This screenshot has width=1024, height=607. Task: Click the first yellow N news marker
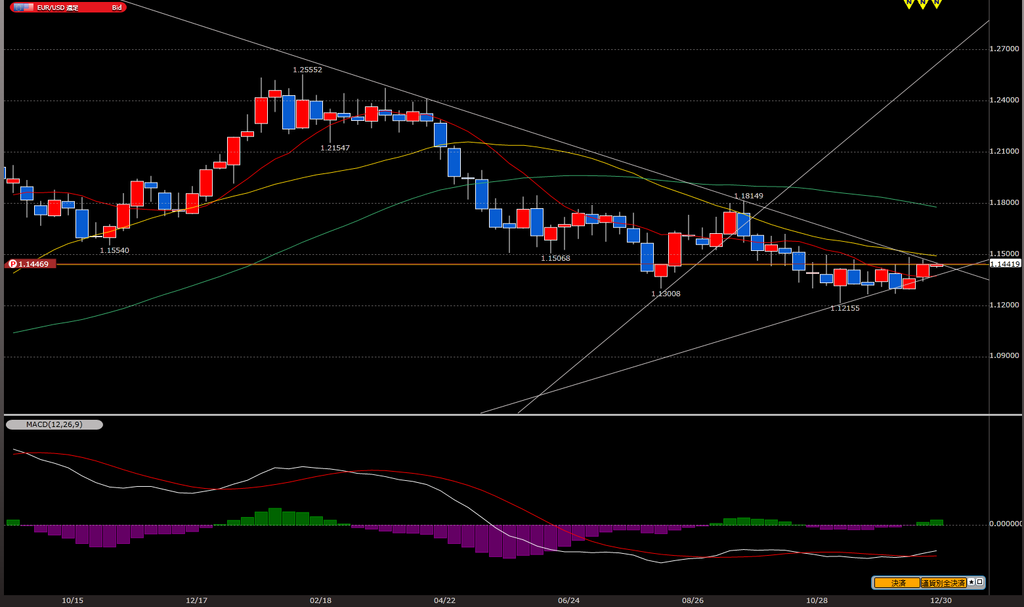point(908,4)
